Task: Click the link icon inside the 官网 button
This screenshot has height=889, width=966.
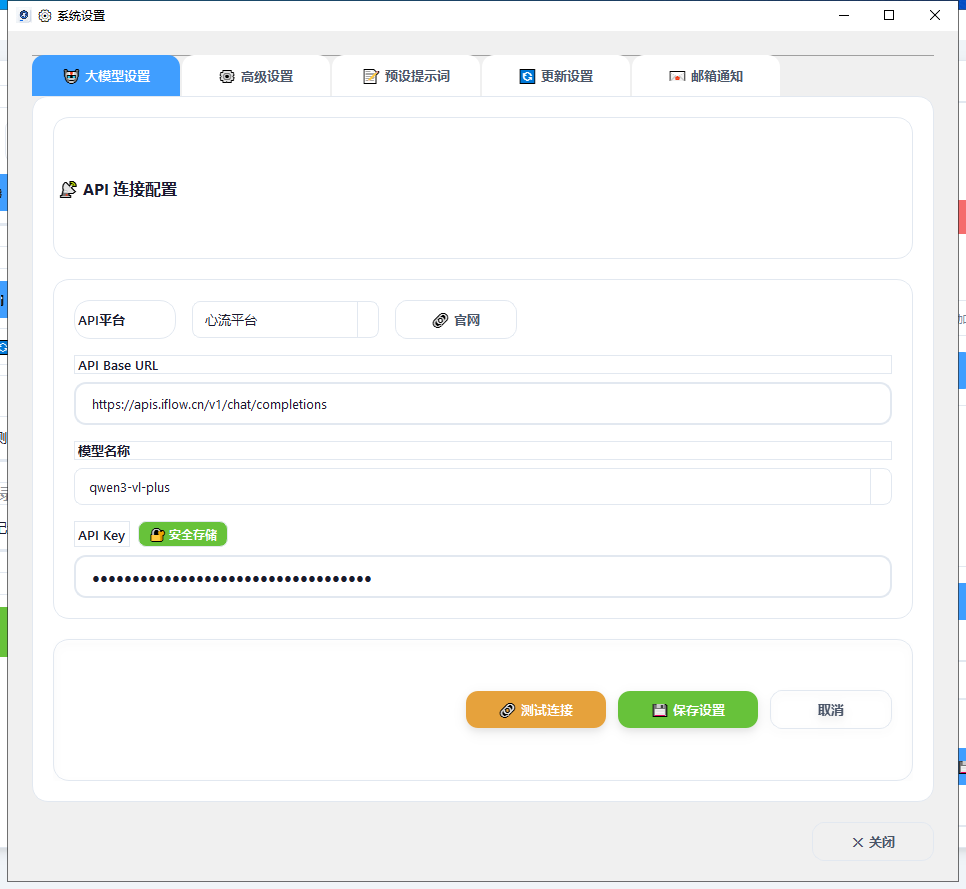Action: (440, 319)
